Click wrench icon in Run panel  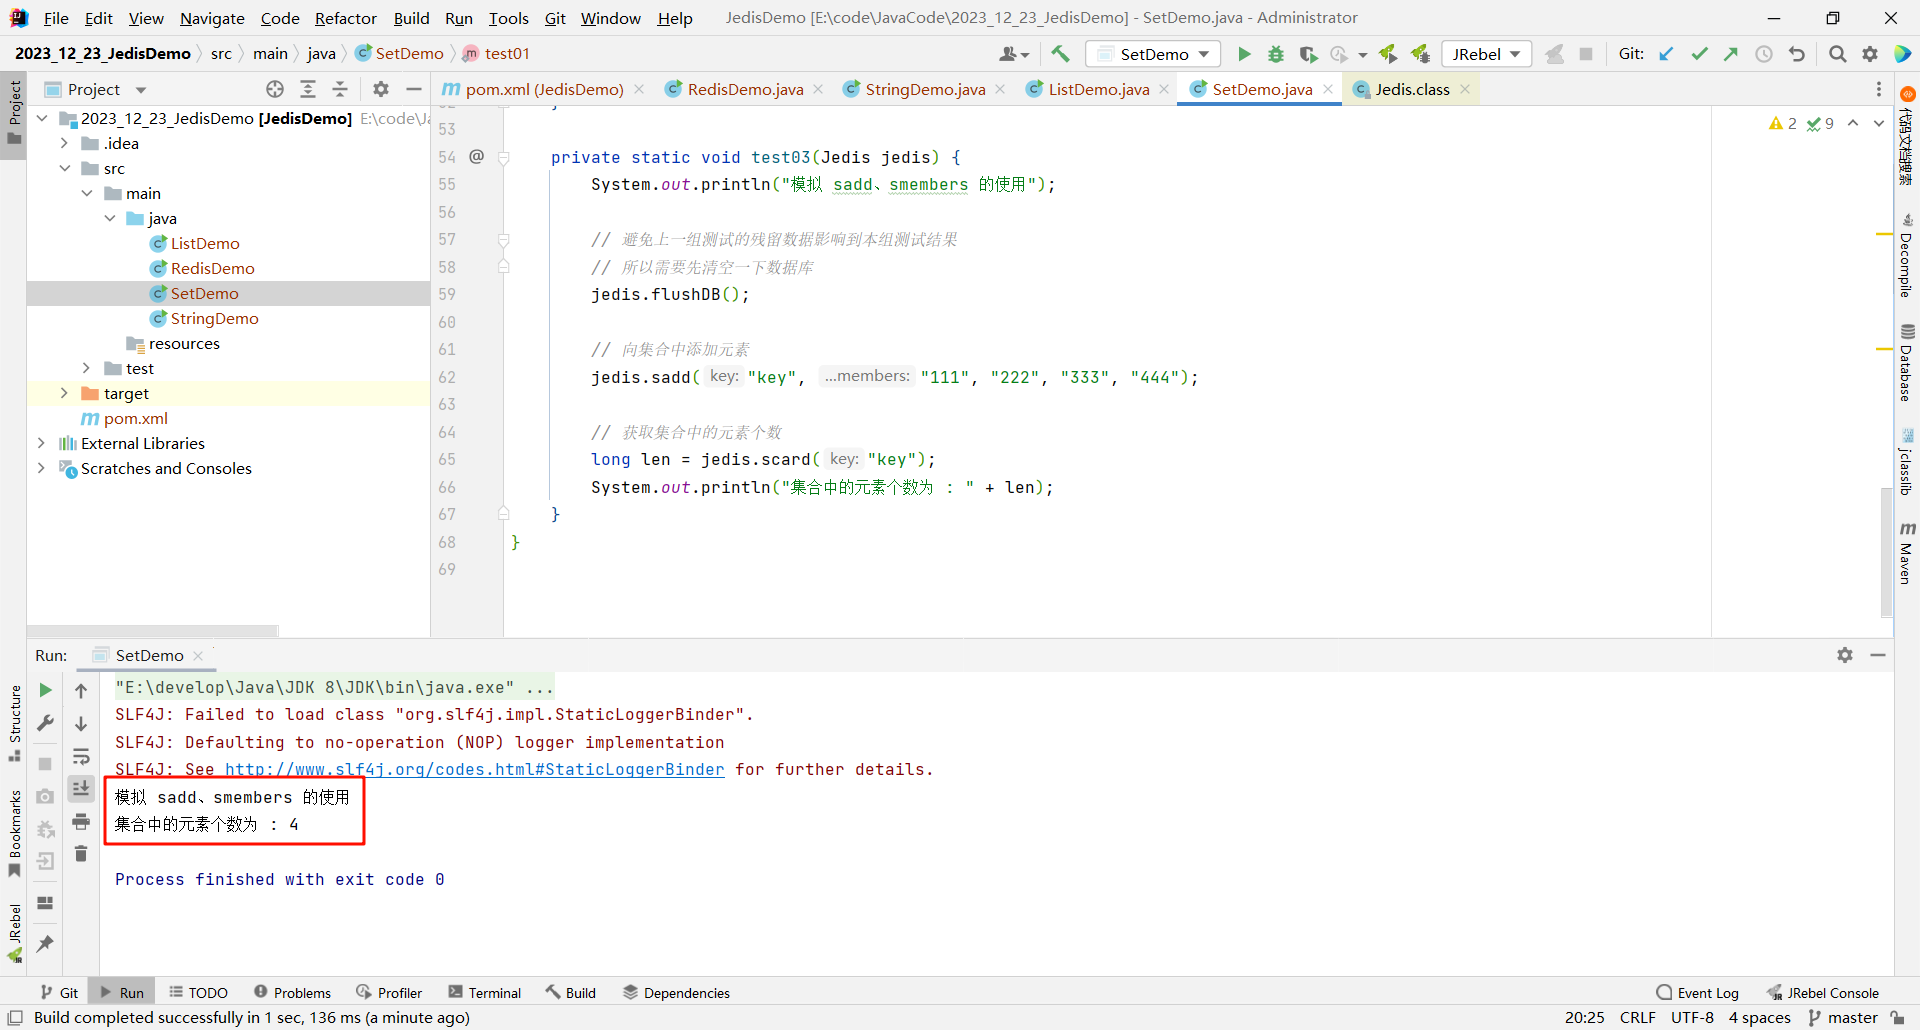click(45, 723)
